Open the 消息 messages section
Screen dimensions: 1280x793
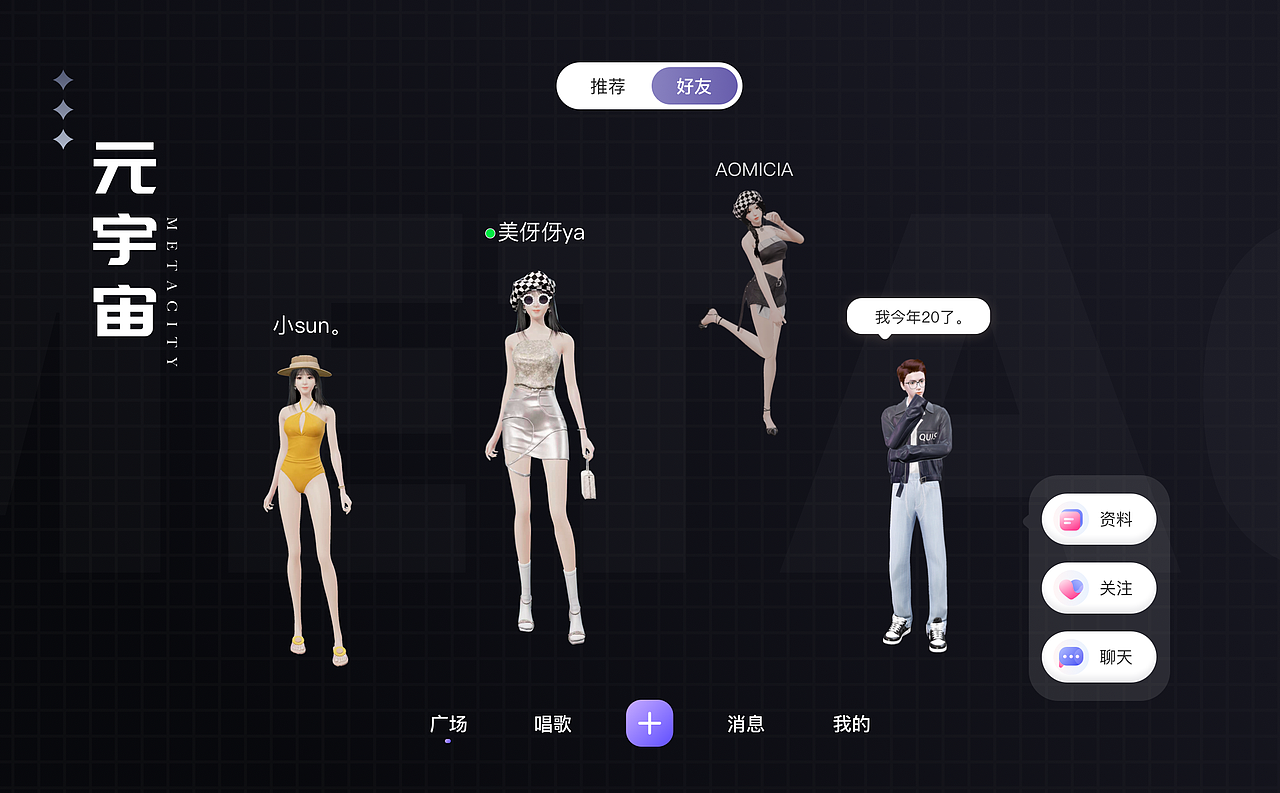(x=744, y=724)
